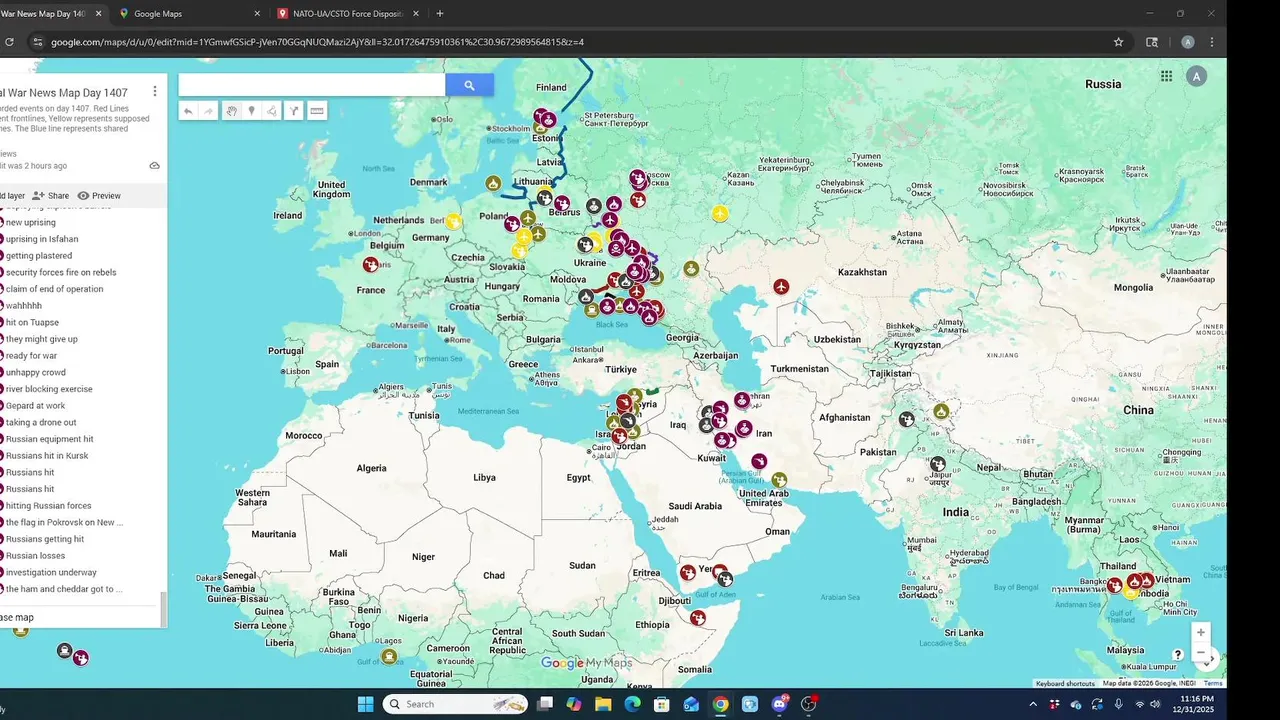Viewport: 1280px width, 720px height.
Task: Open the Keyboard shortcuts link
Action: tap(1065, 684)
